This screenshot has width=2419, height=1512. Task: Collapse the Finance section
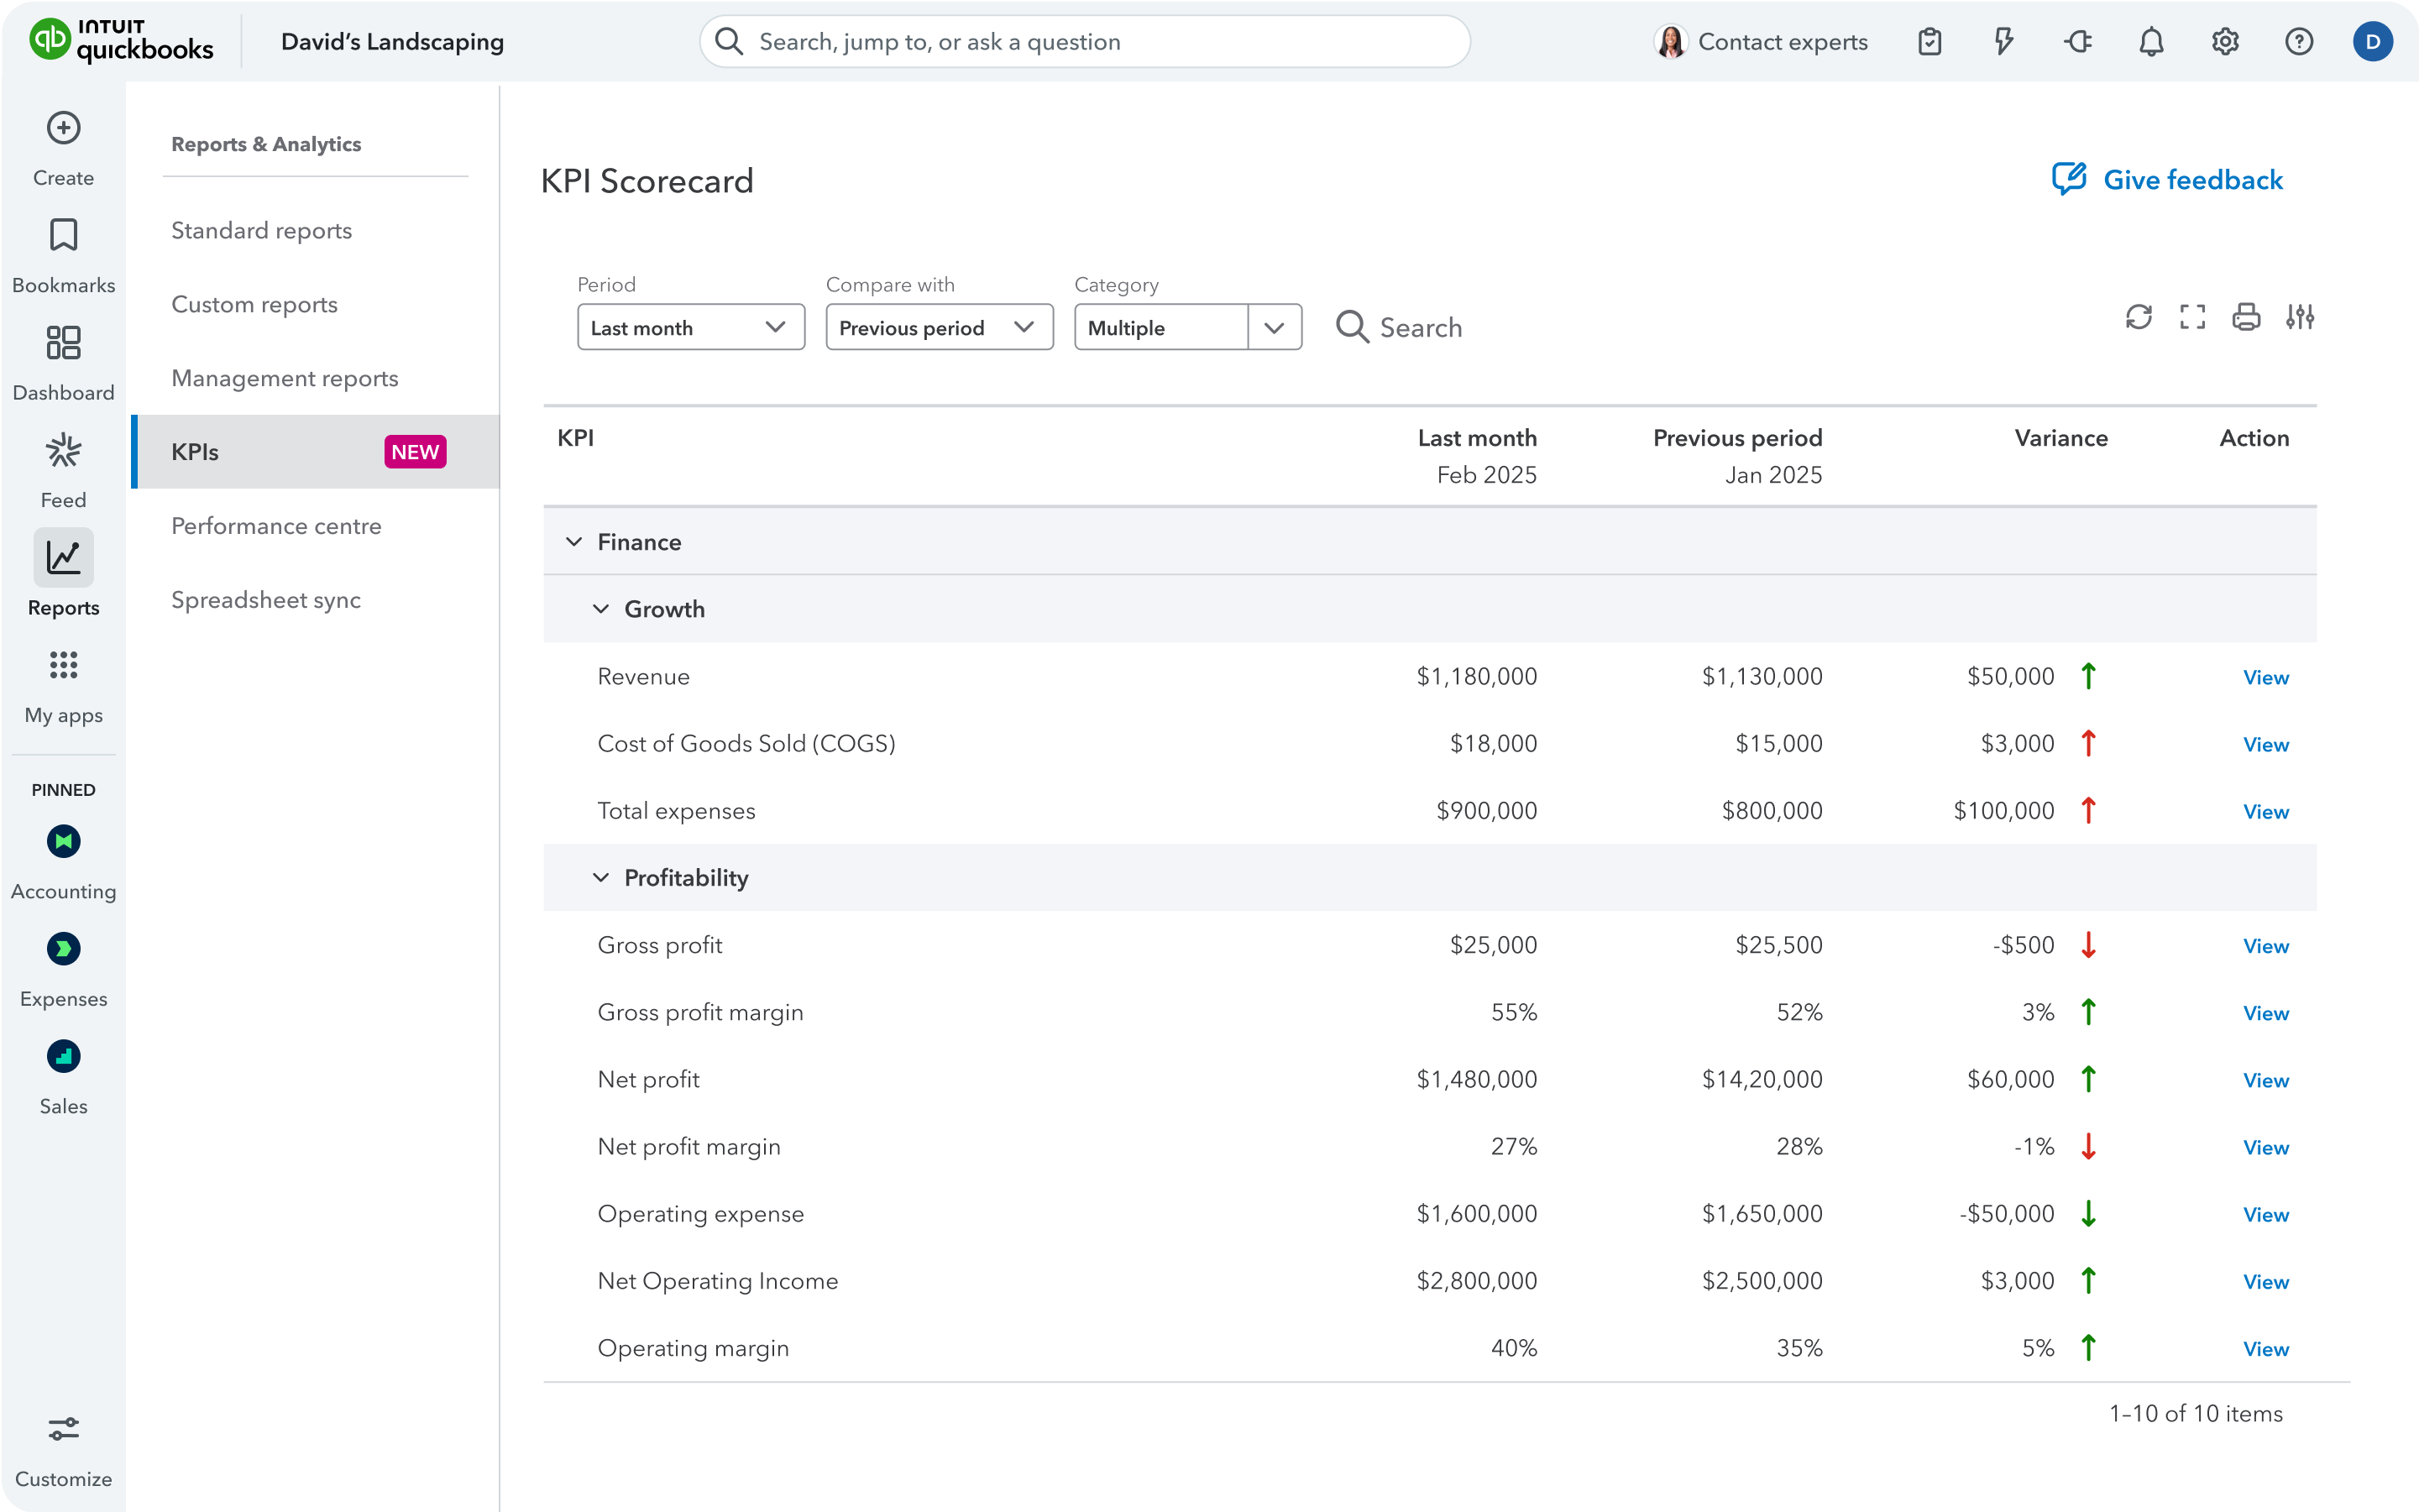tap(574, 542)
